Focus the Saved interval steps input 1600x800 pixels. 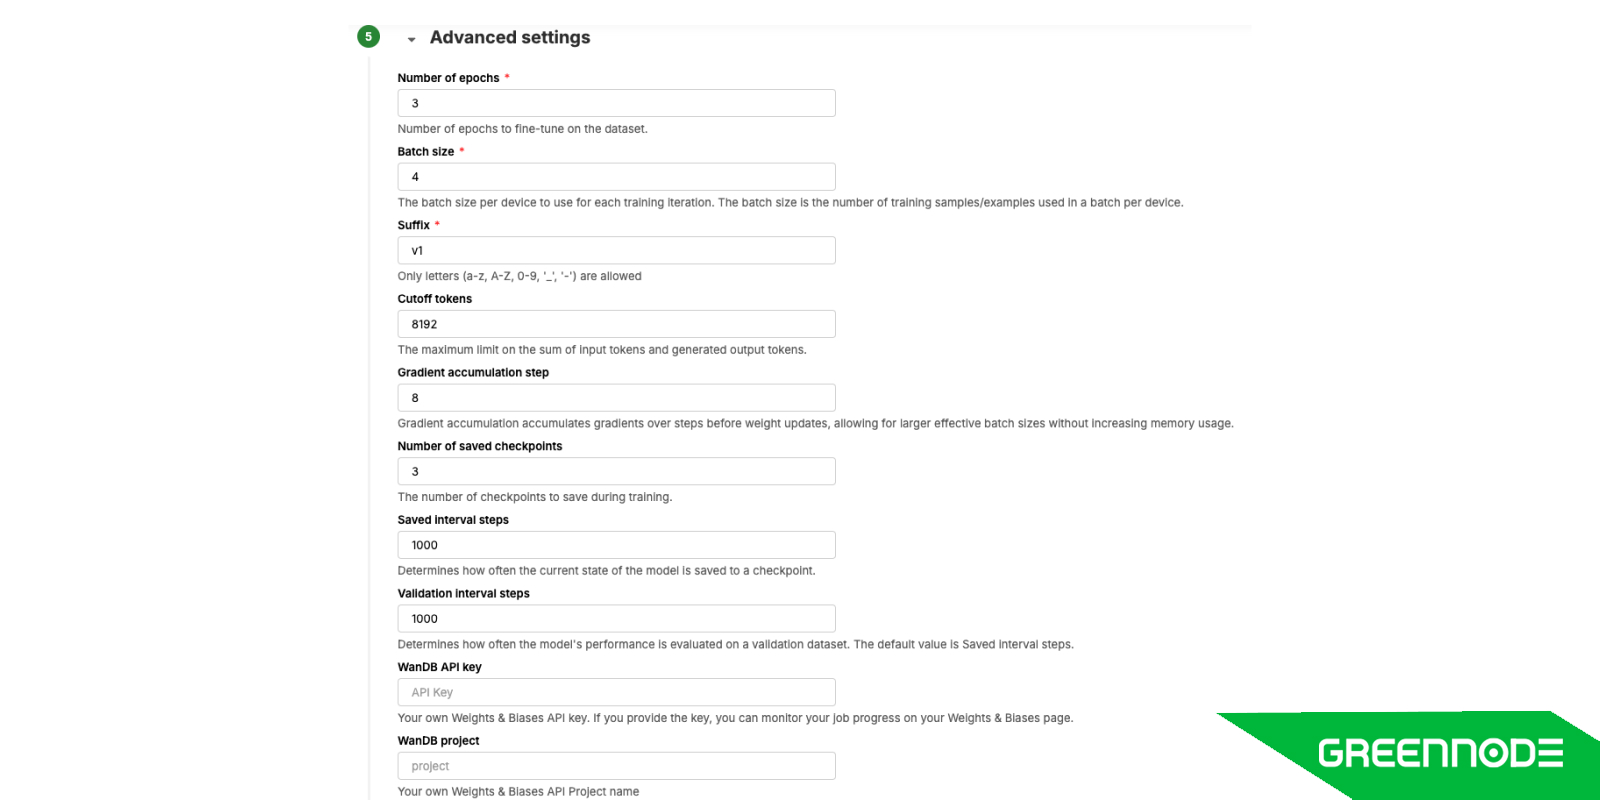pos(616,545)
